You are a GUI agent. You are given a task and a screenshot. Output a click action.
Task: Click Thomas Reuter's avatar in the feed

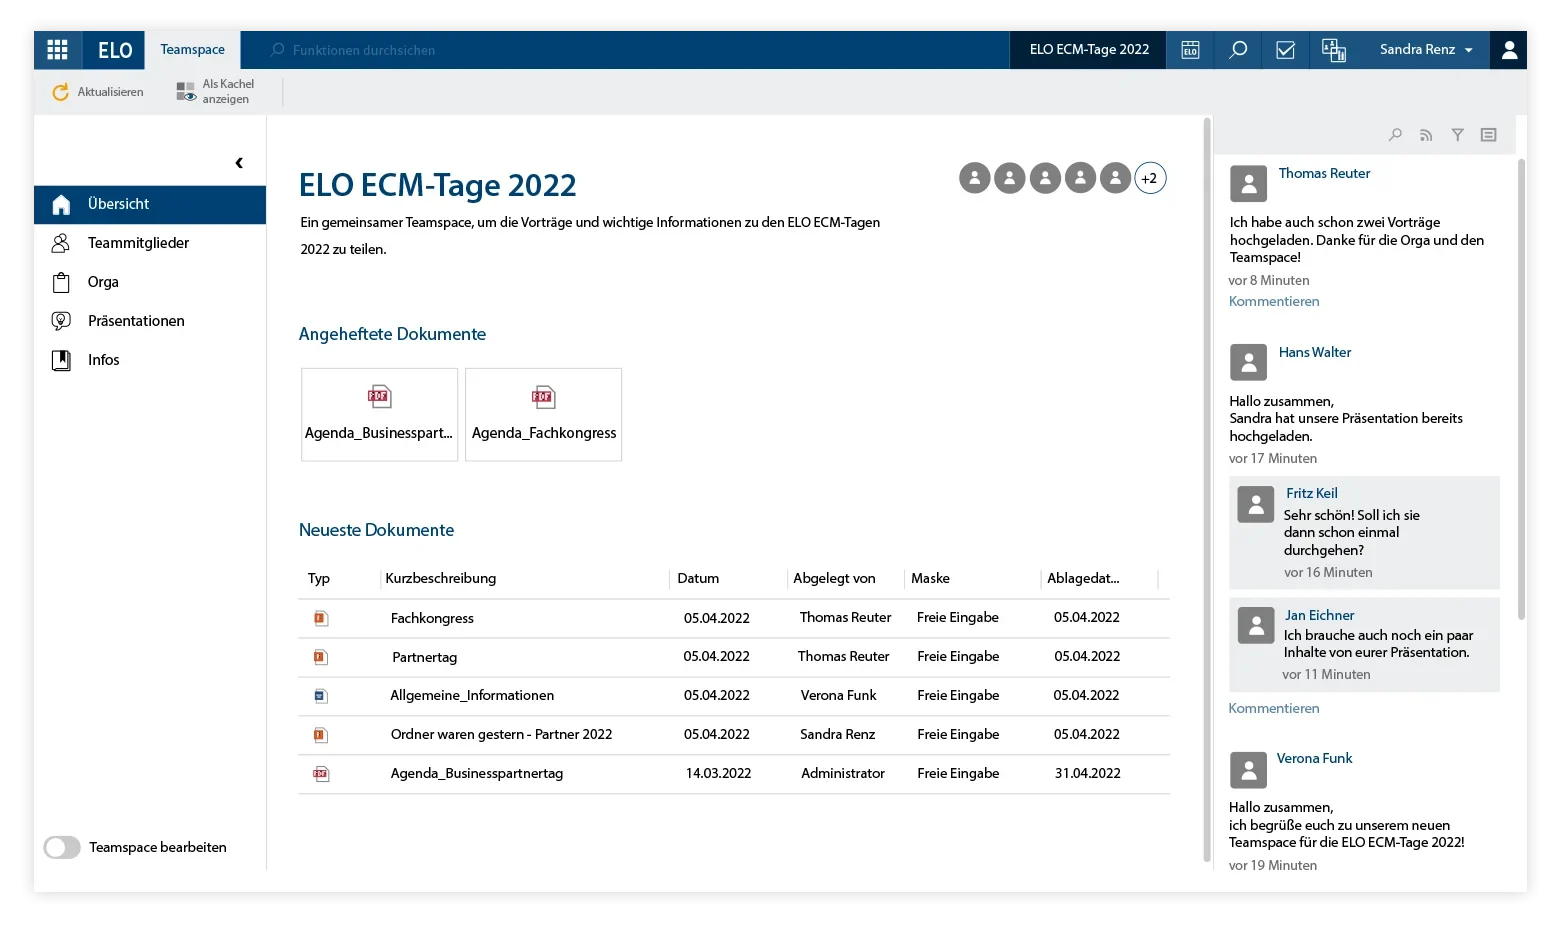(1248, 184)
